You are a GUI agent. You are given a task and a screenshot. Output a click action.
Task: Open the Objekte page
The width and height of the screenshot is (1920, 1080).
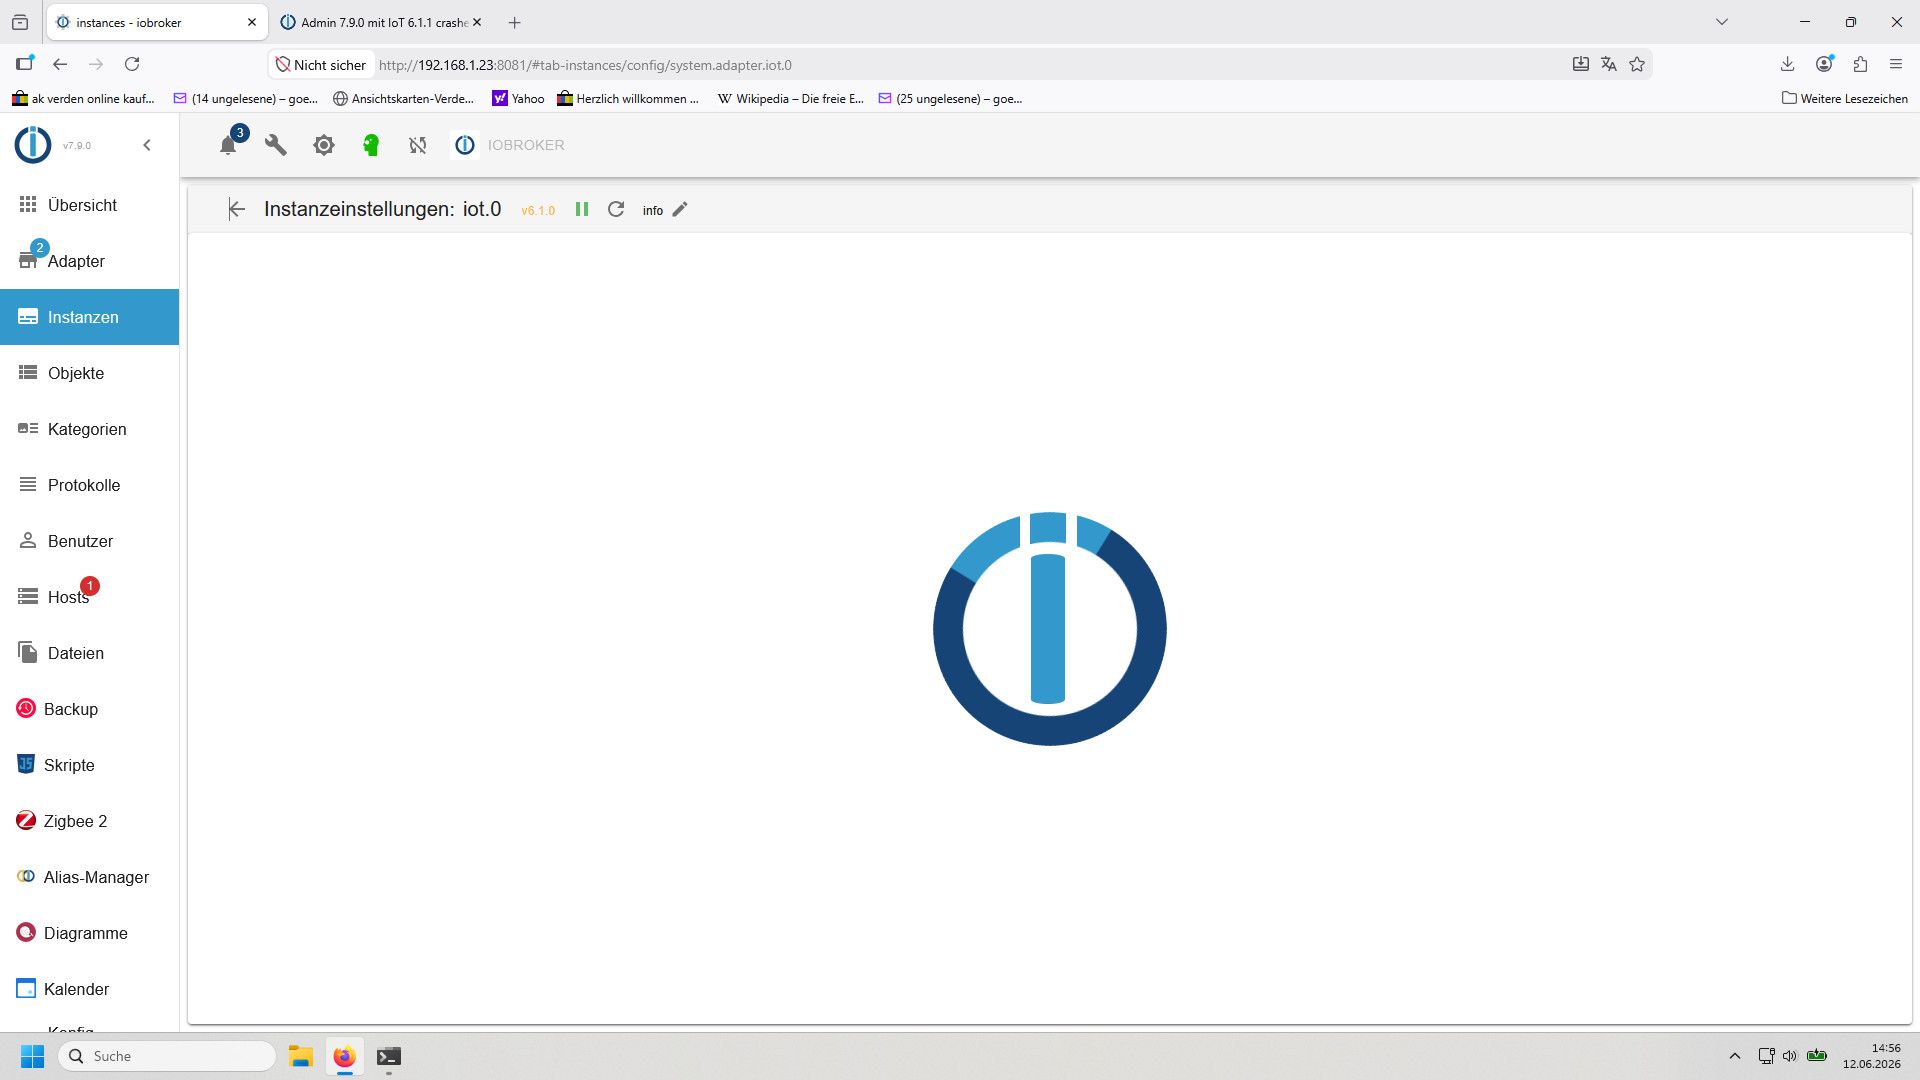pos(90,373)
